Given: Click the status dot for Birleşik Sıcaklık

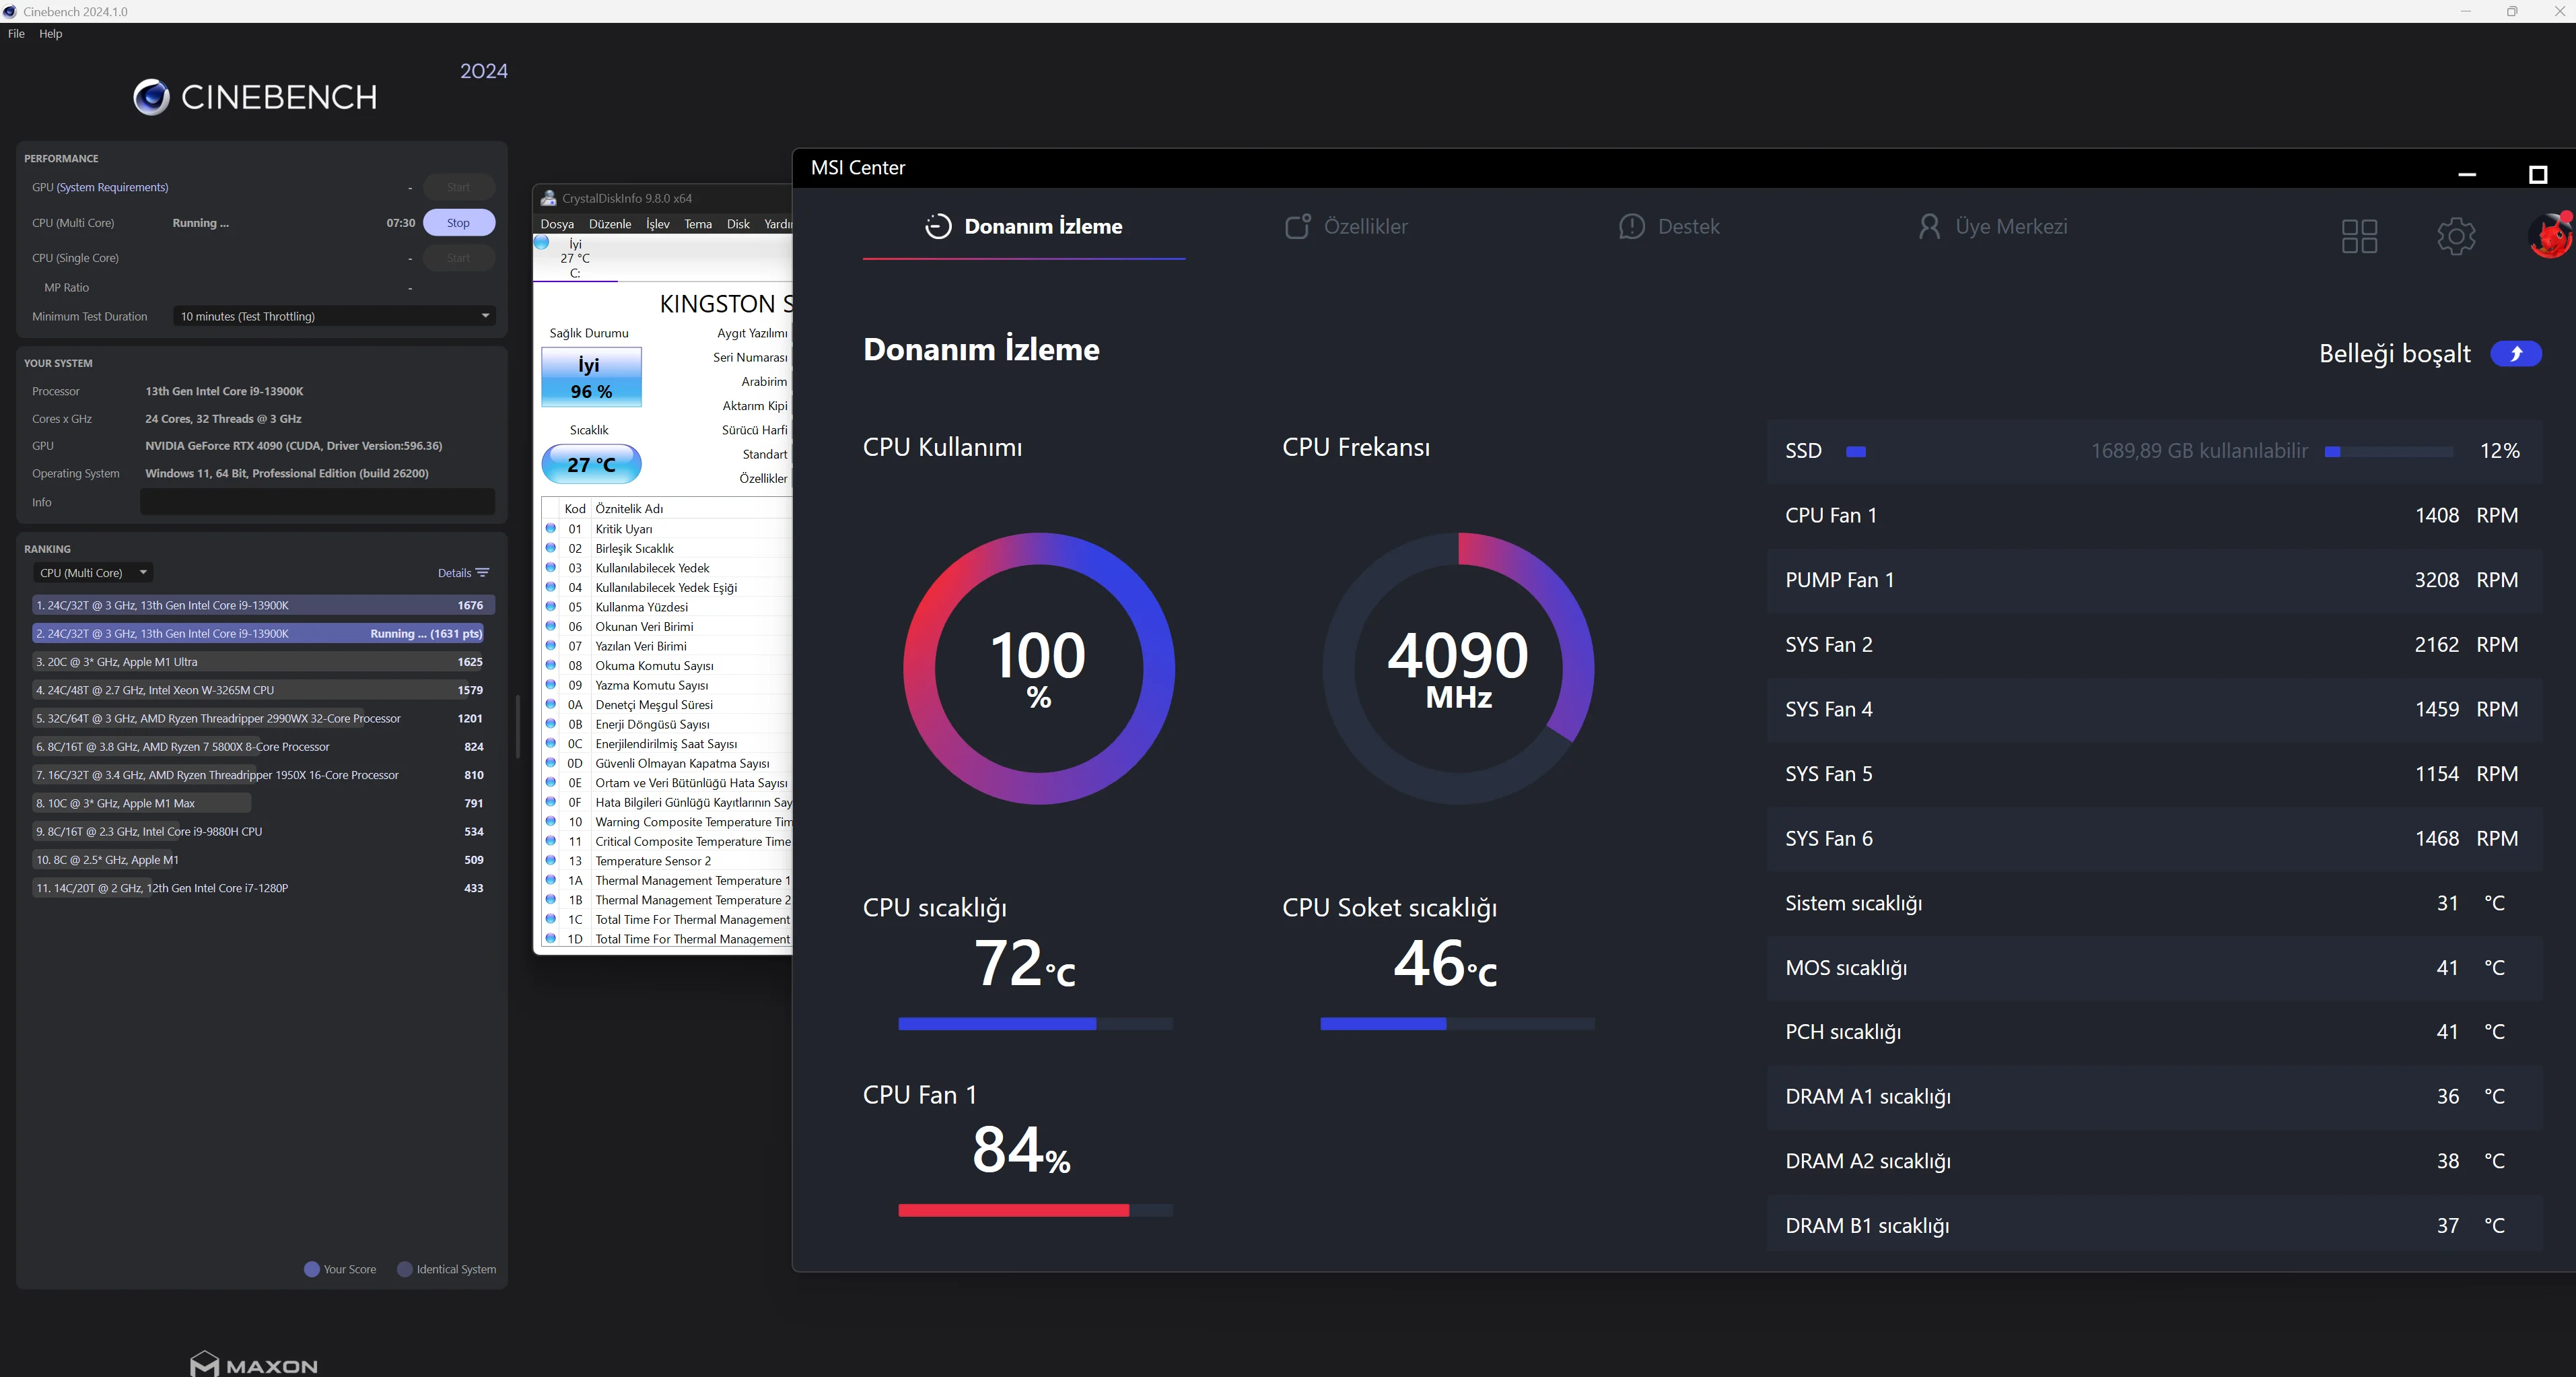Looking at the screenshot, I should 550,548.
